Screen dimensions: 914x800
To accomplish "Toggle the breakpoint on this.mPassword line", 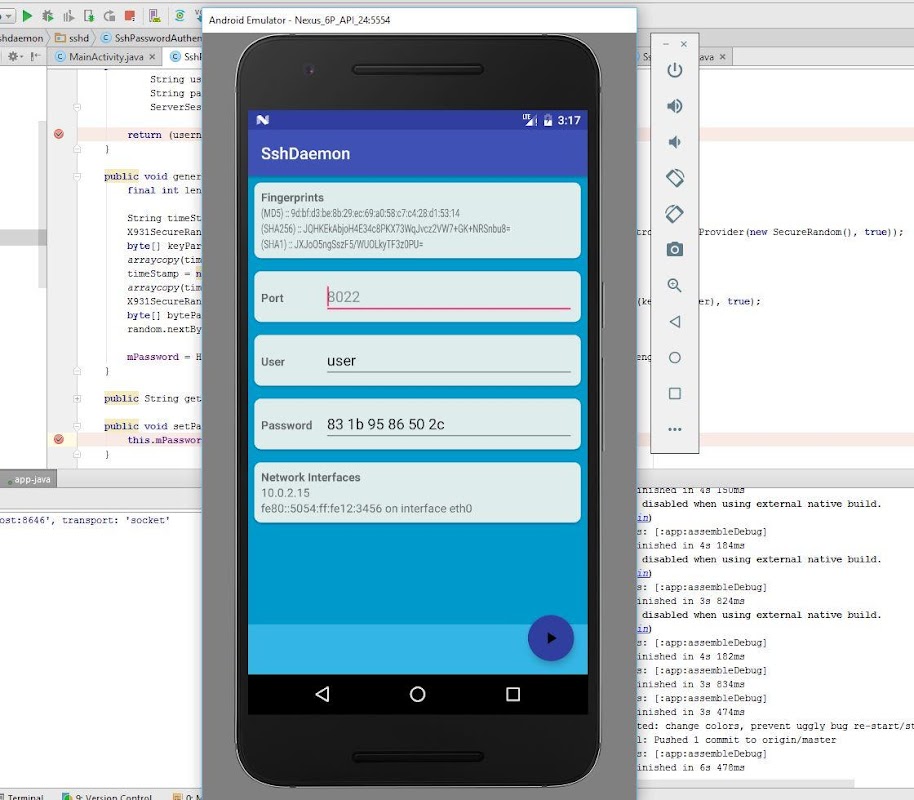I will [x=59, y=439].
